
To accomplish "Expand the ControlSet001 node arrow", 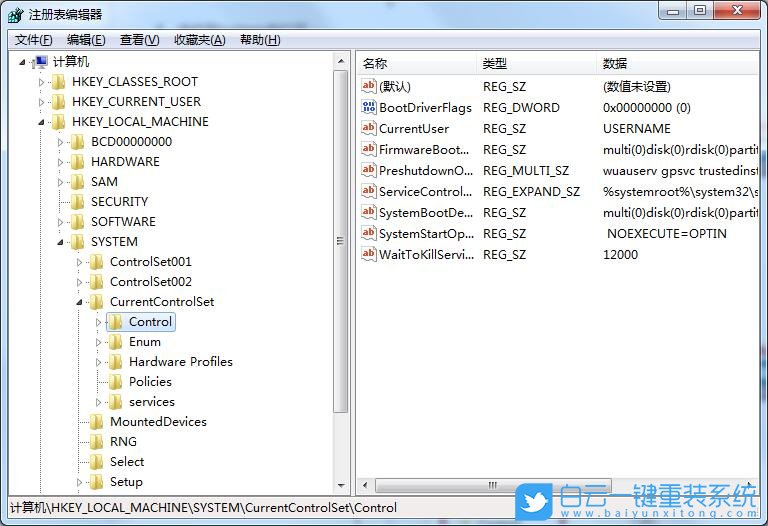I will pyautogui.click(x=79, y=263).
